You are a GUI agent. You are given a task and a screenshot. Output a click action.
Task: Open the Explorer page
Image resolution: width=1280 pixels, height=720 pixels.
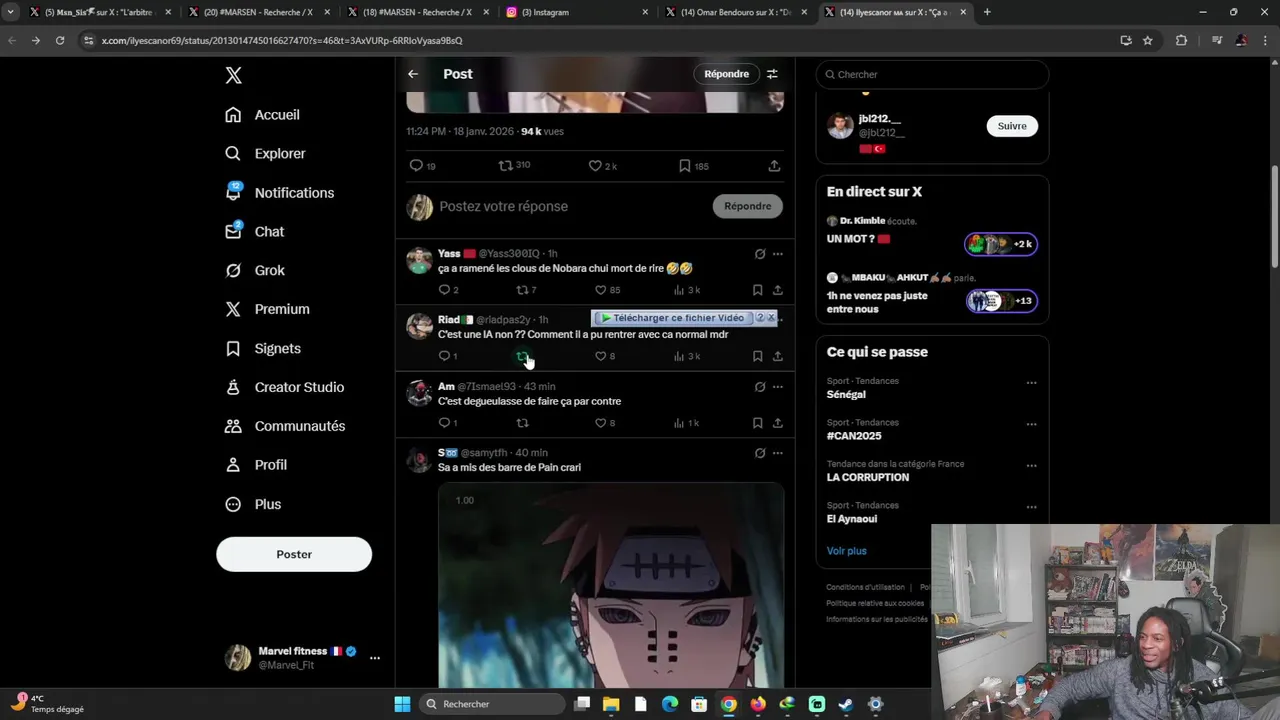pyautogui.click(x=265, y=154)
